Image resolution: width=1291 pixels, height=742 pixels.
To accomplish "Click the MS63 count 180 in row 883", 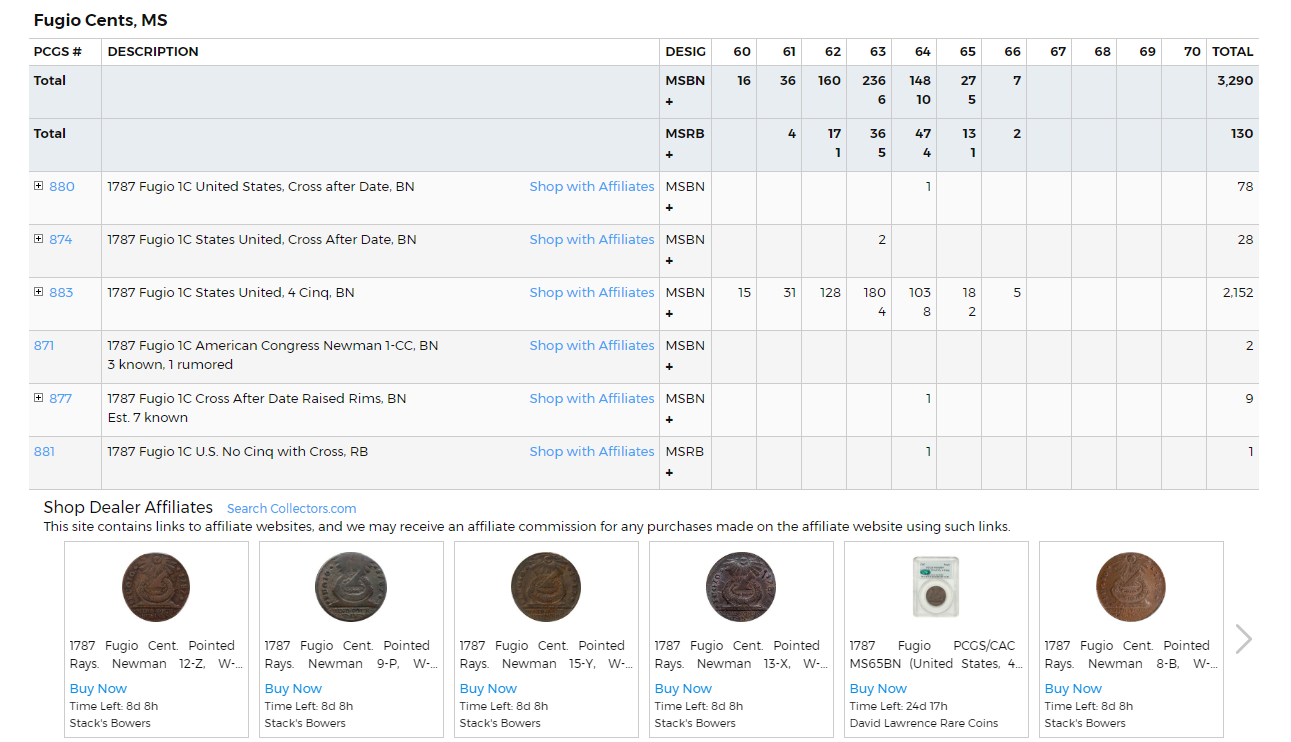I will [x=875, y=293].
